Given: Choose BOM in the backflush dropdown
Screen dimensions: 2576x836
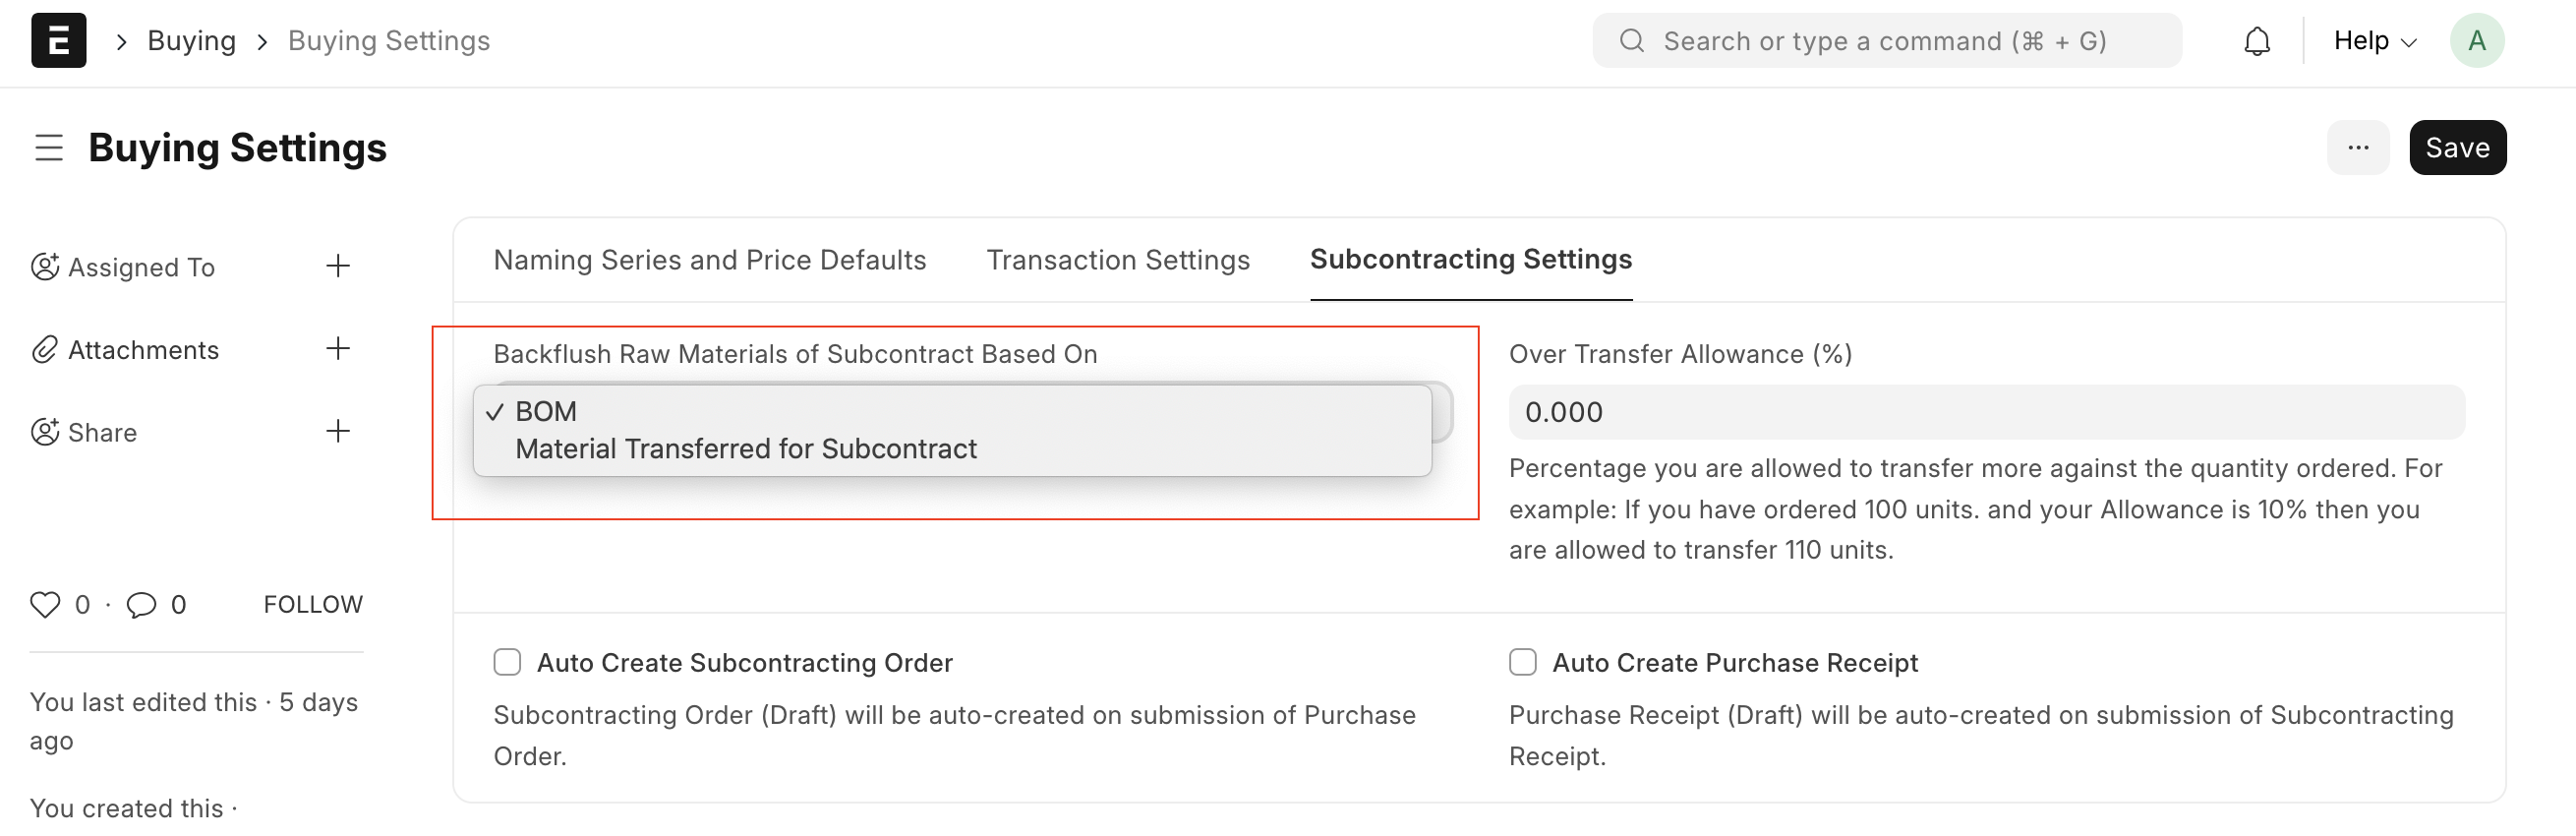Looking at the screenshot, I should 546,411.
